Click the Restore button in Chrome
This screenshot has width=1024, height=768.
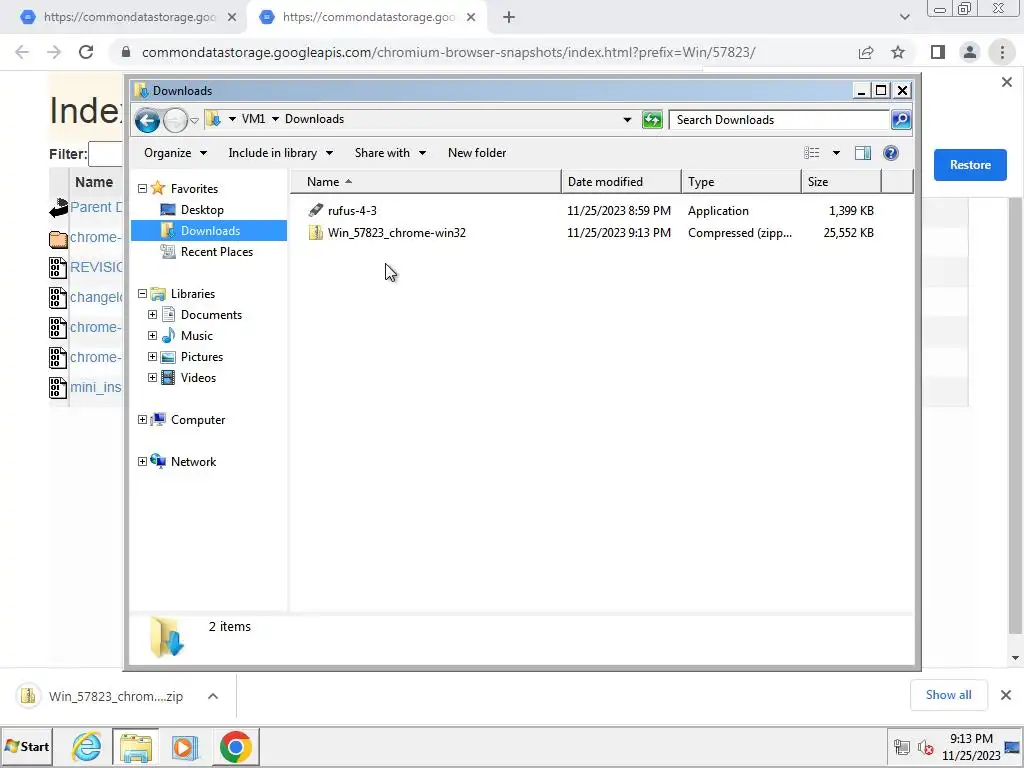point(970,165)
